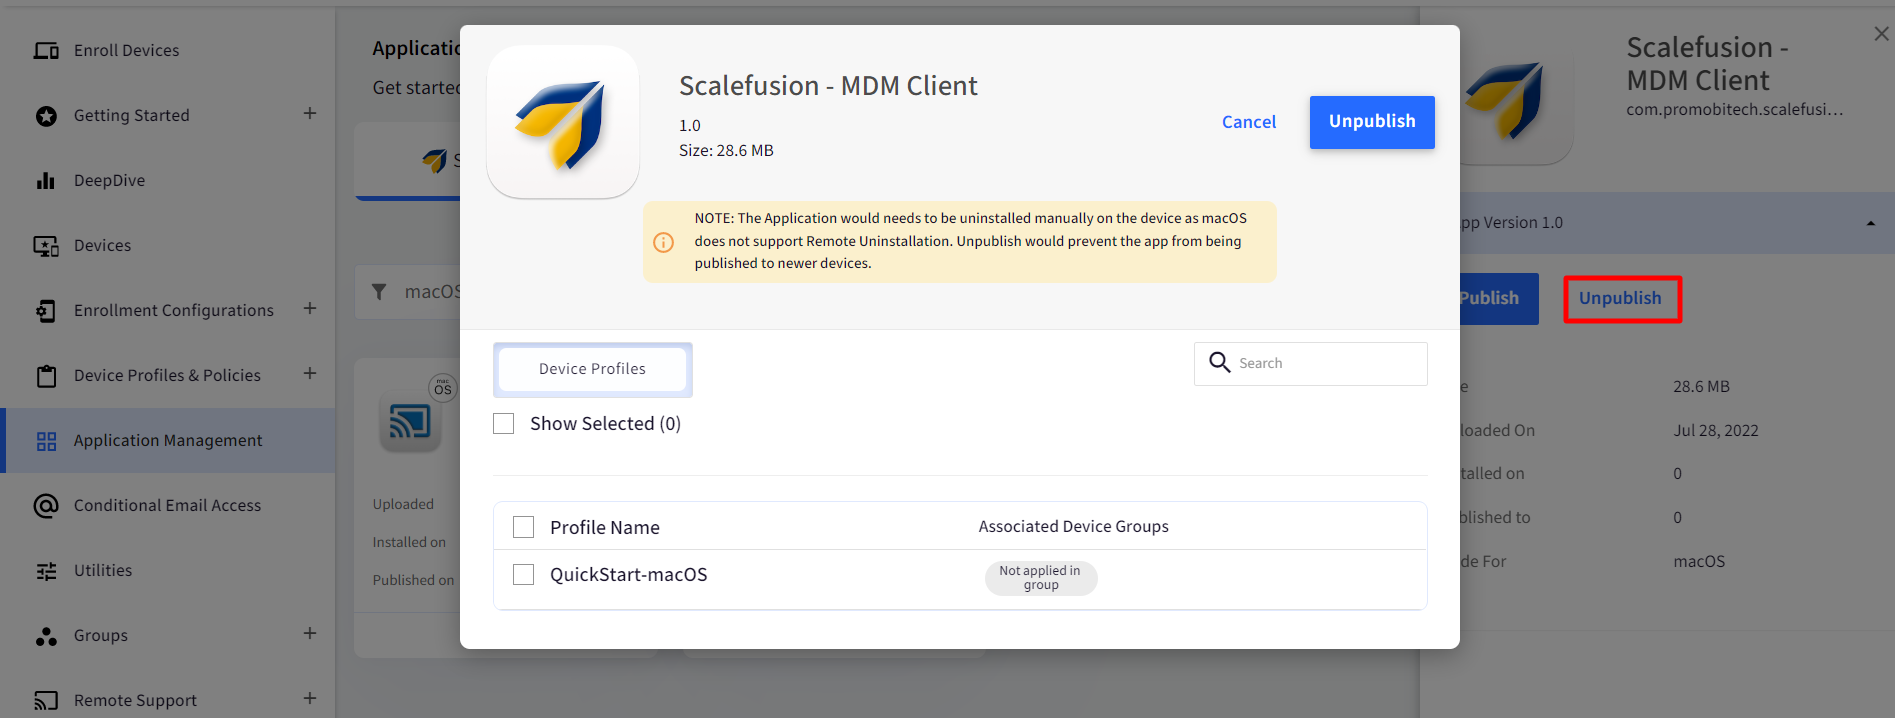Click the Search field in dialog
The height and width of the screenshot is (718, 1895).
(1311, 364)
